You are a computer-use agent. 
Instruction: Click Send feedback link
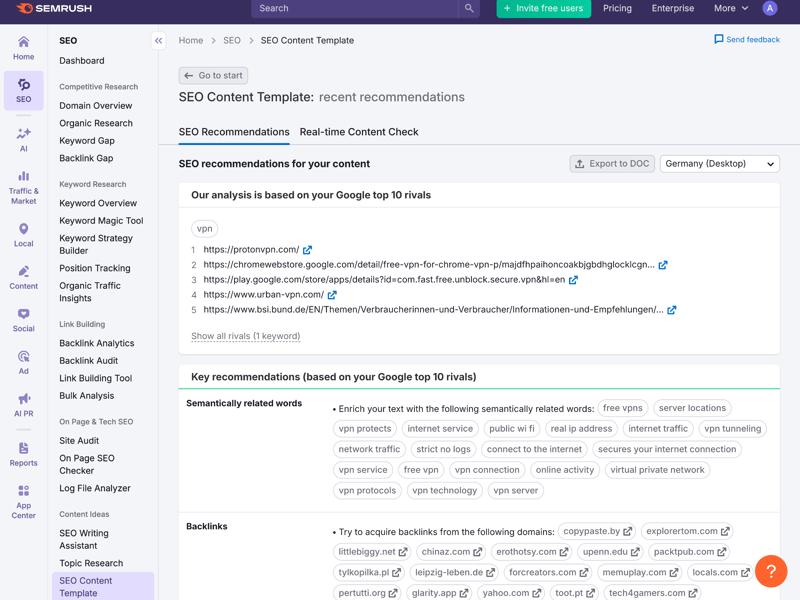[x=746, y=40]
